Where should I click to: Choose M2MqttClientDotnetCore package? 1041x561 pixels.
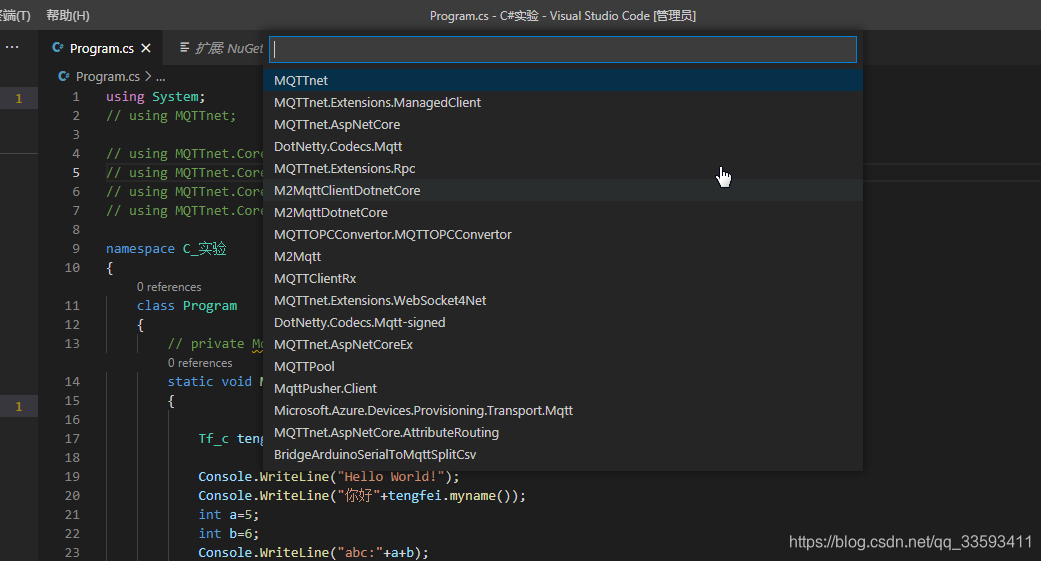click(x=563, y=190)
